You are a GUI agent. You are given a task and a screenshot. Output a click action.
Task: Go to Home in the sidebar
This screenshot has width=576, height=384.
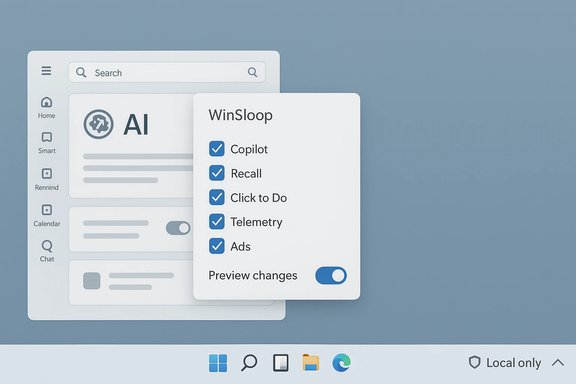pyautogui.click(x=46, y=107)
